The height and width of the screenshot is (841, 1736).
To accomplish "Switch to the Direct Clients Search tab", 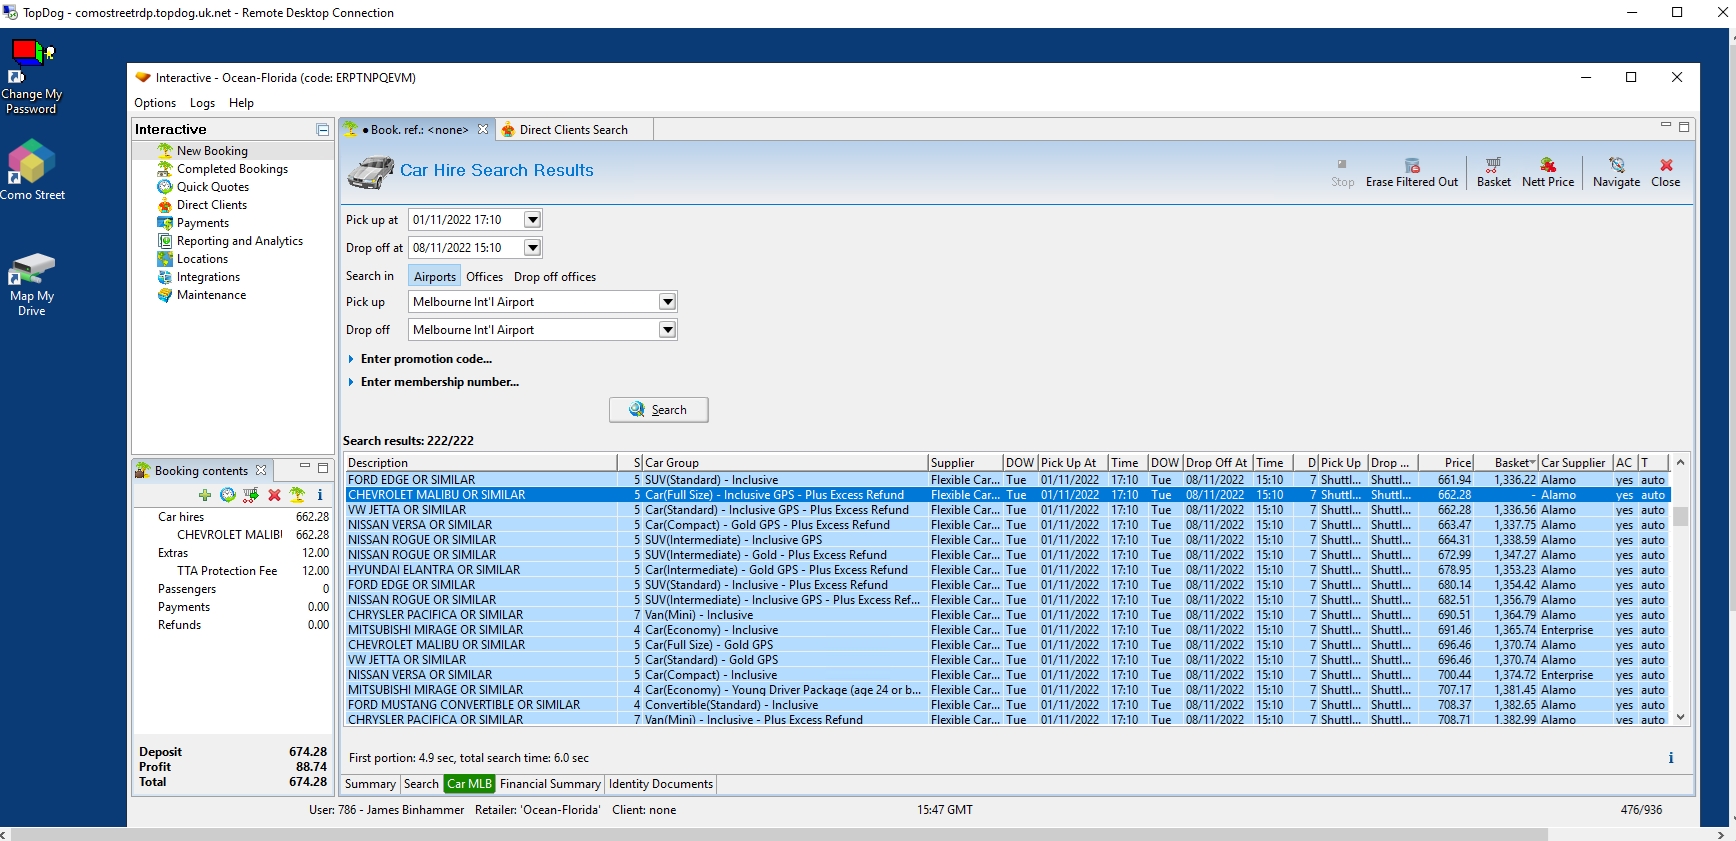I will tap(574, 130).
